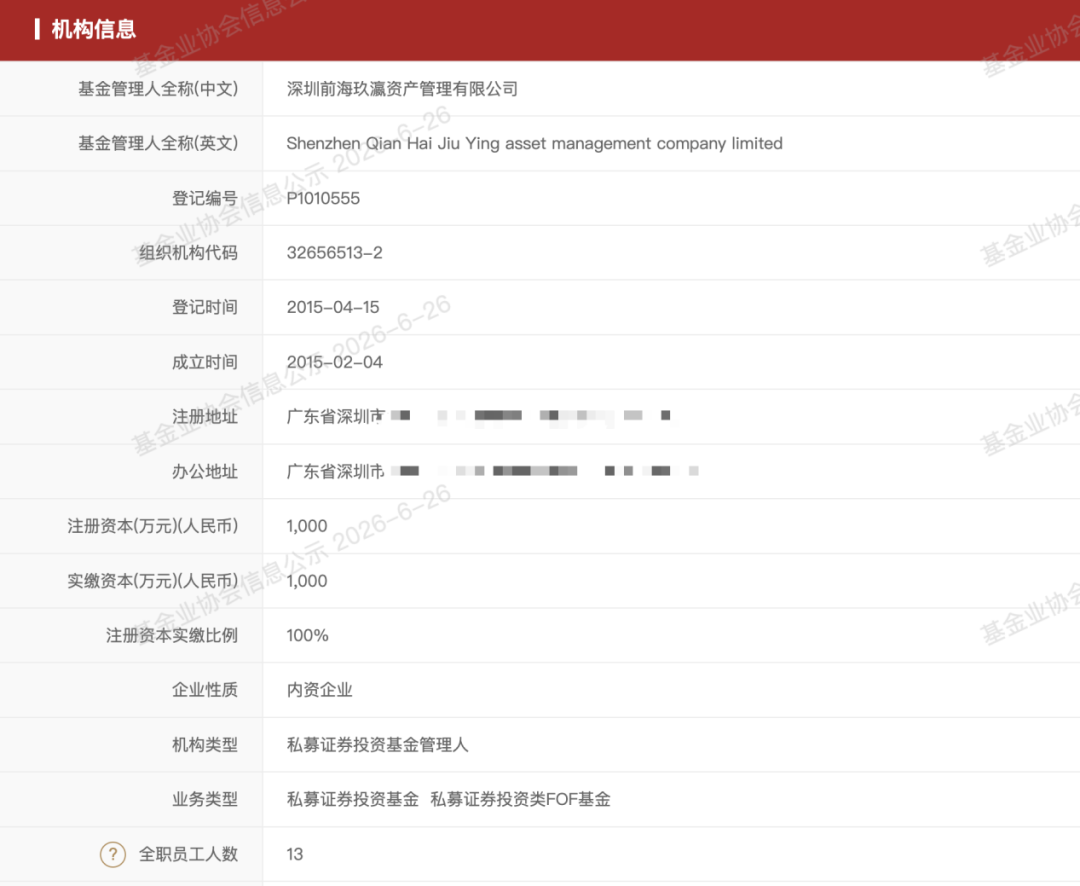Click the employee count value 13
The image size is (1080, 886).
point(295,854)
